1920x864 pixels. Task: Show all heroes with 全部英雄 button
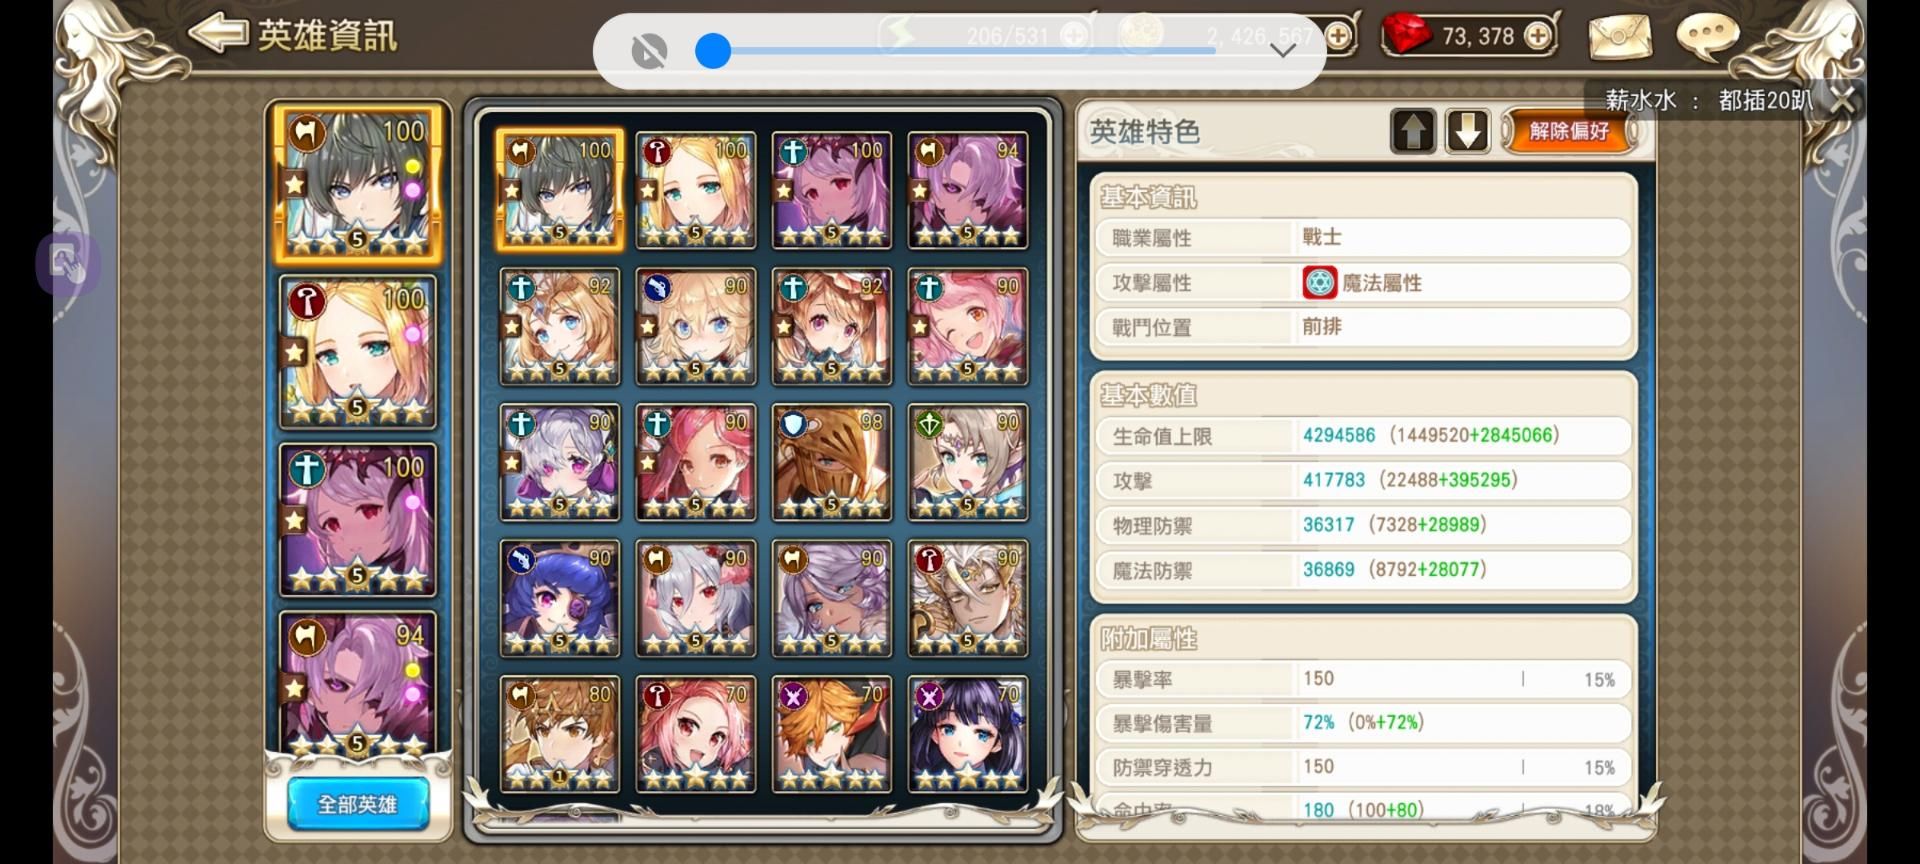[358, 803]
